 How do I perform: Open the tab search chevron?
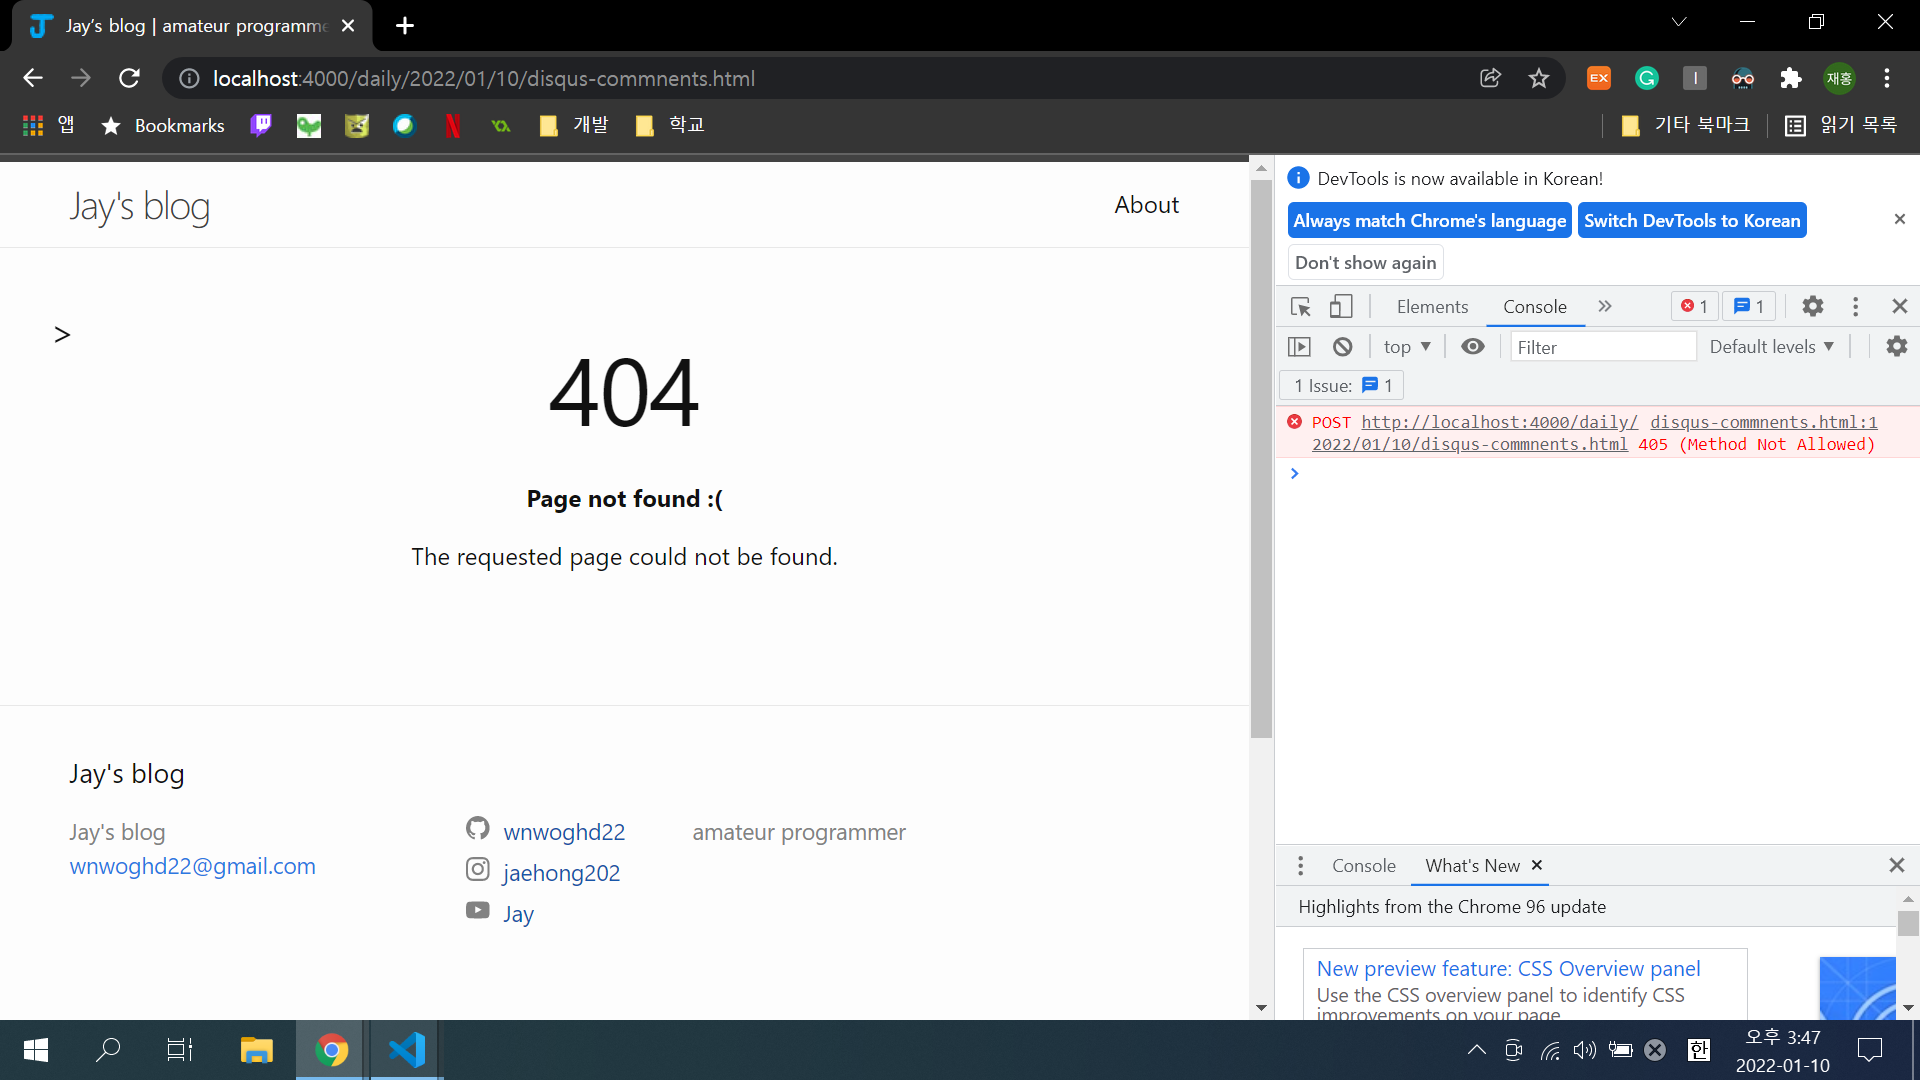(1679, 22)
